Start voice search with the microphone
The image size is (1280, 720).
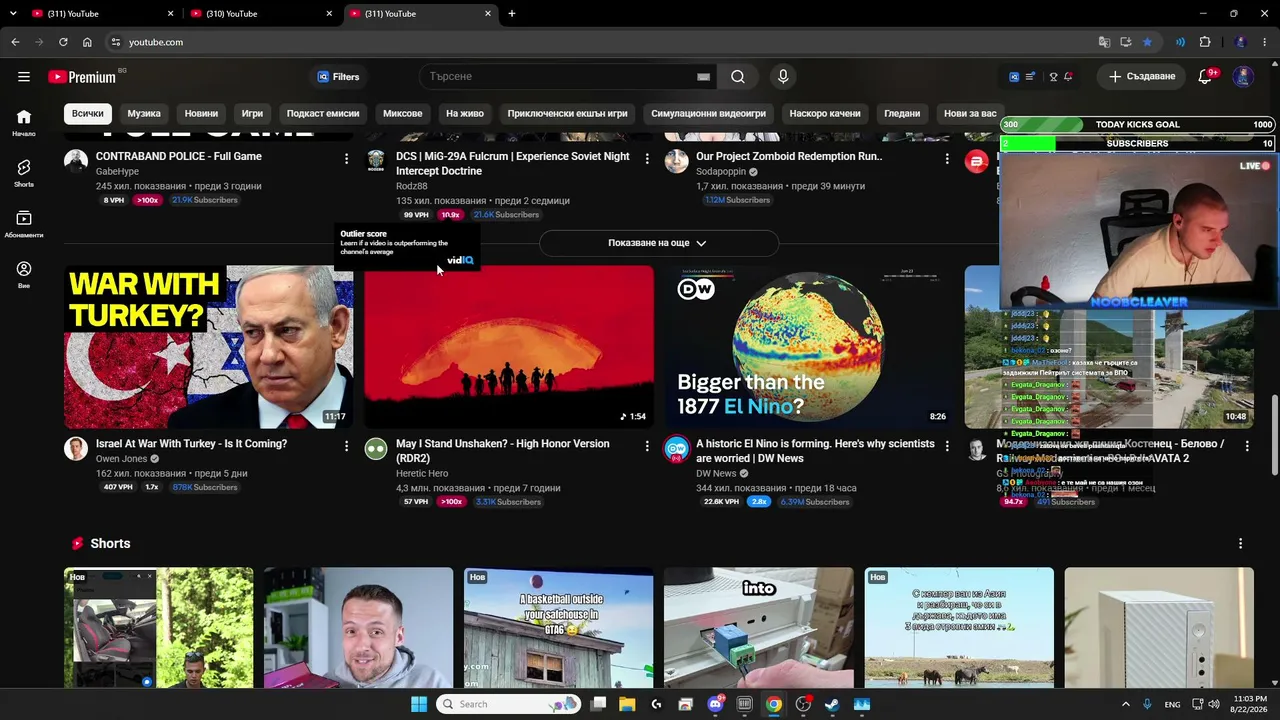[x=783, y=77]
